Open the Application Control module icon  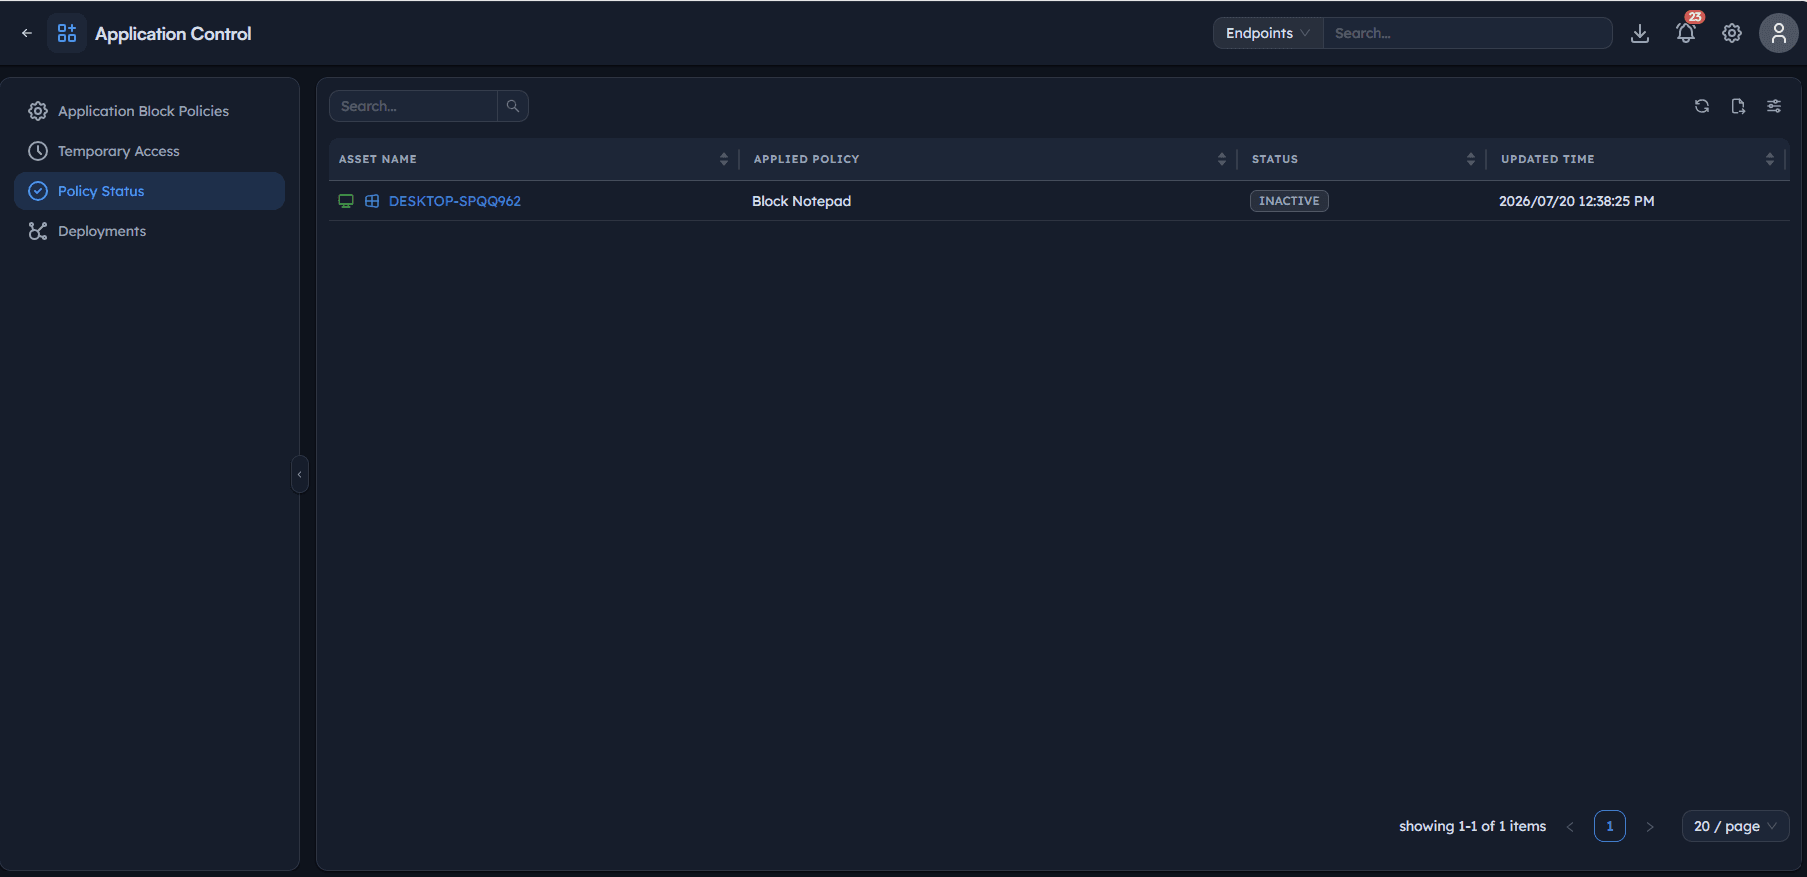pyautogui.click(x=67, y=33)
